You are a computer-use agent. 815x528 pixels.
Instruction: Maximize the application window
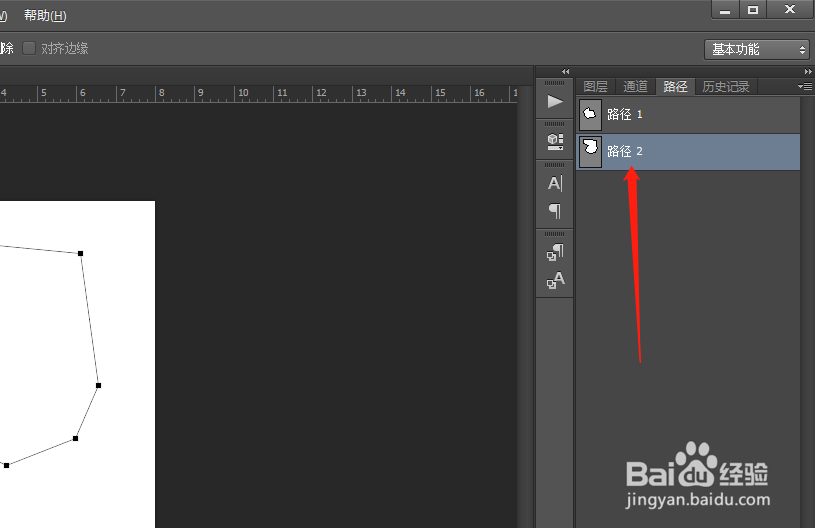click(x=753, y=10)
